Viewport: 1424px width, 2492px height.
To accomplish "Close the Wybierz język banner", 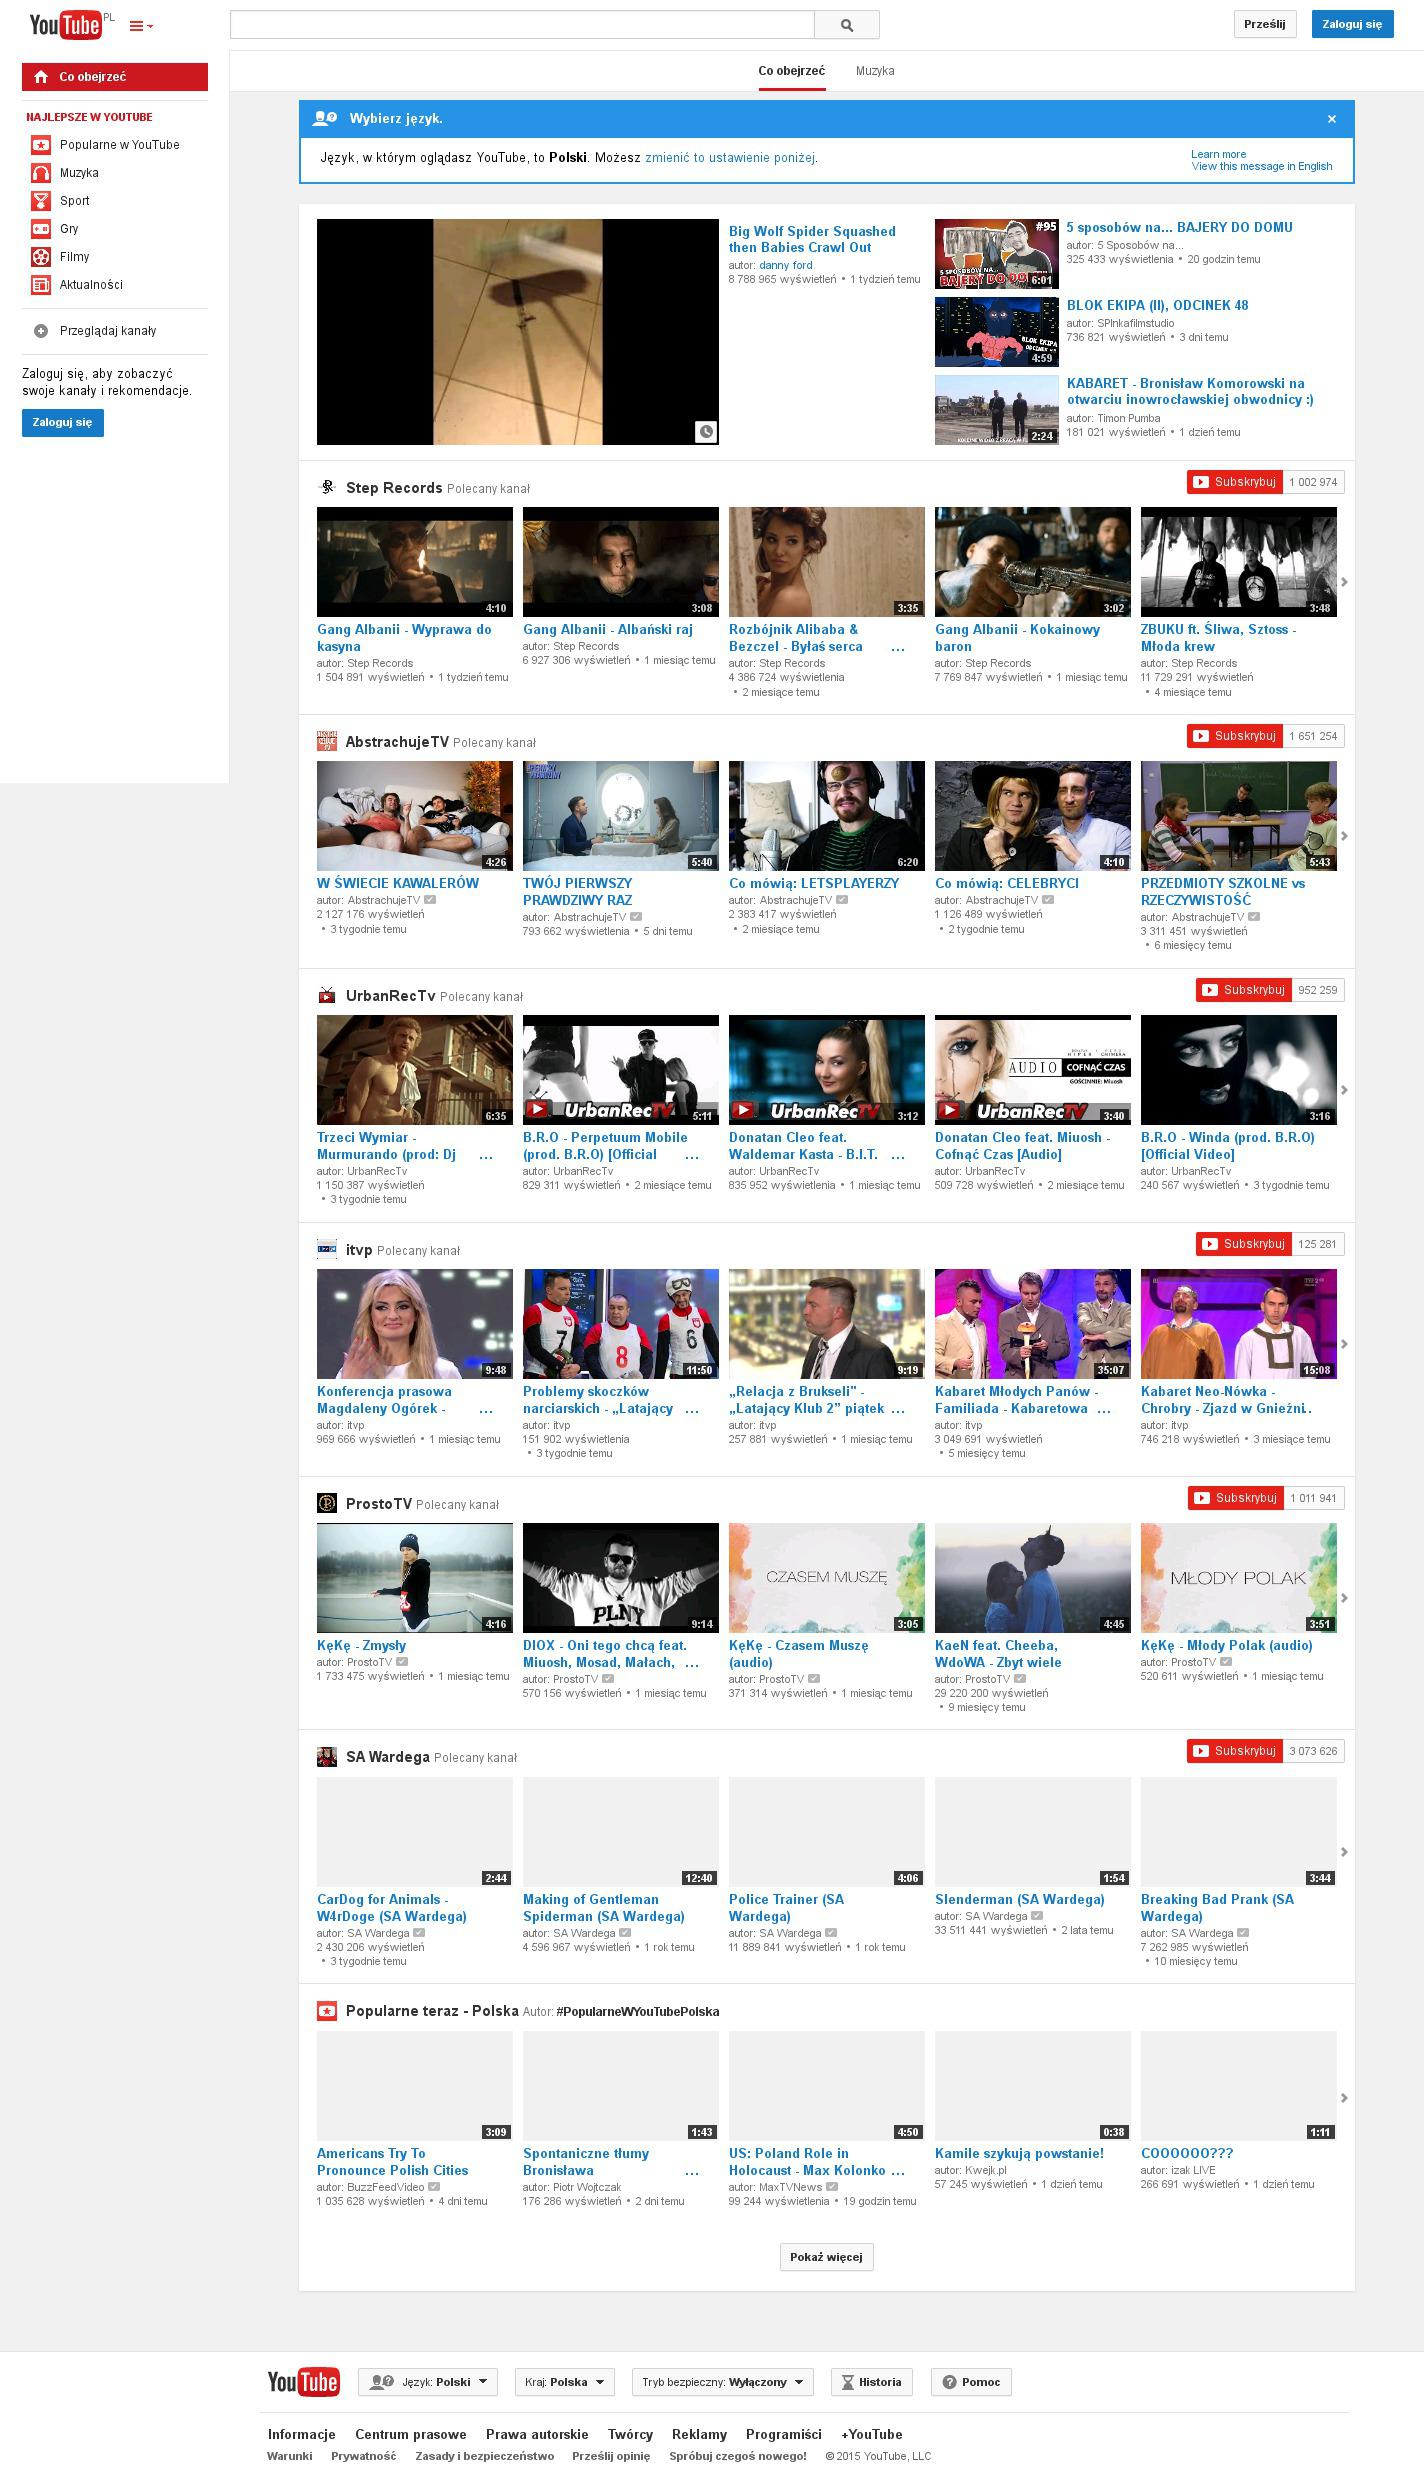I will click(x=1331, y=119).
